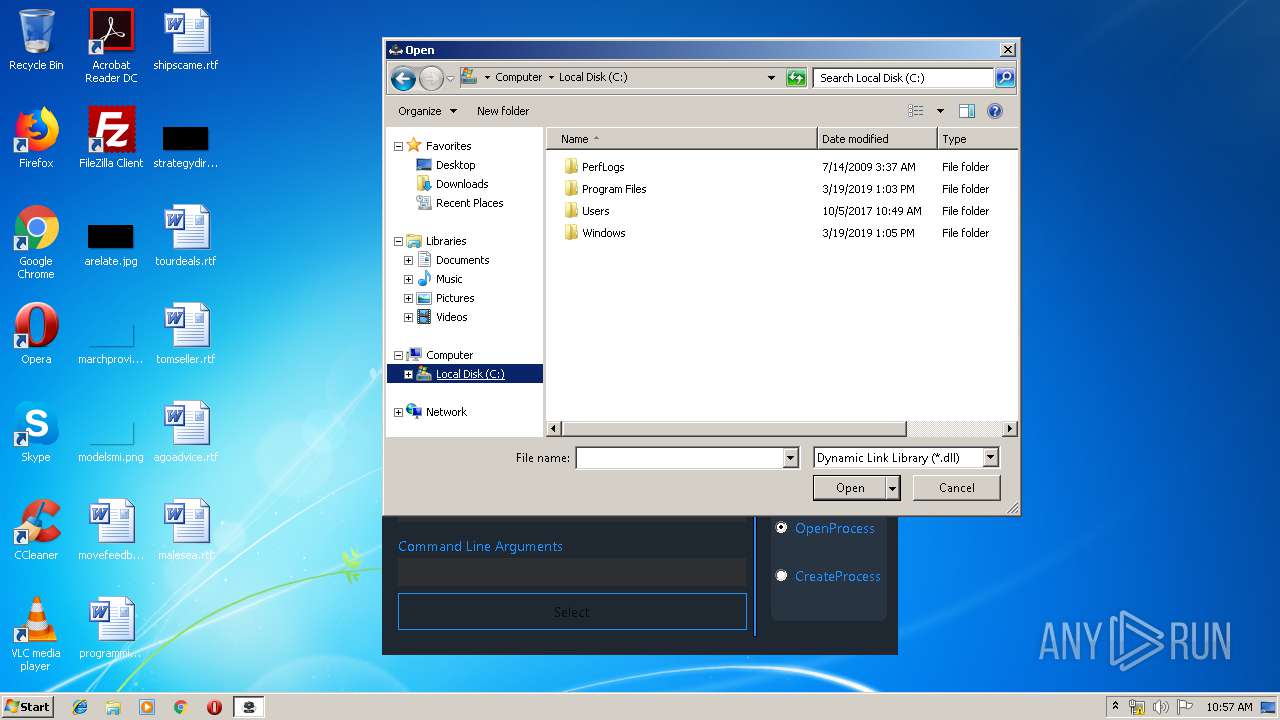Select the CreateProcess radio button

click(x=782, y=576)
